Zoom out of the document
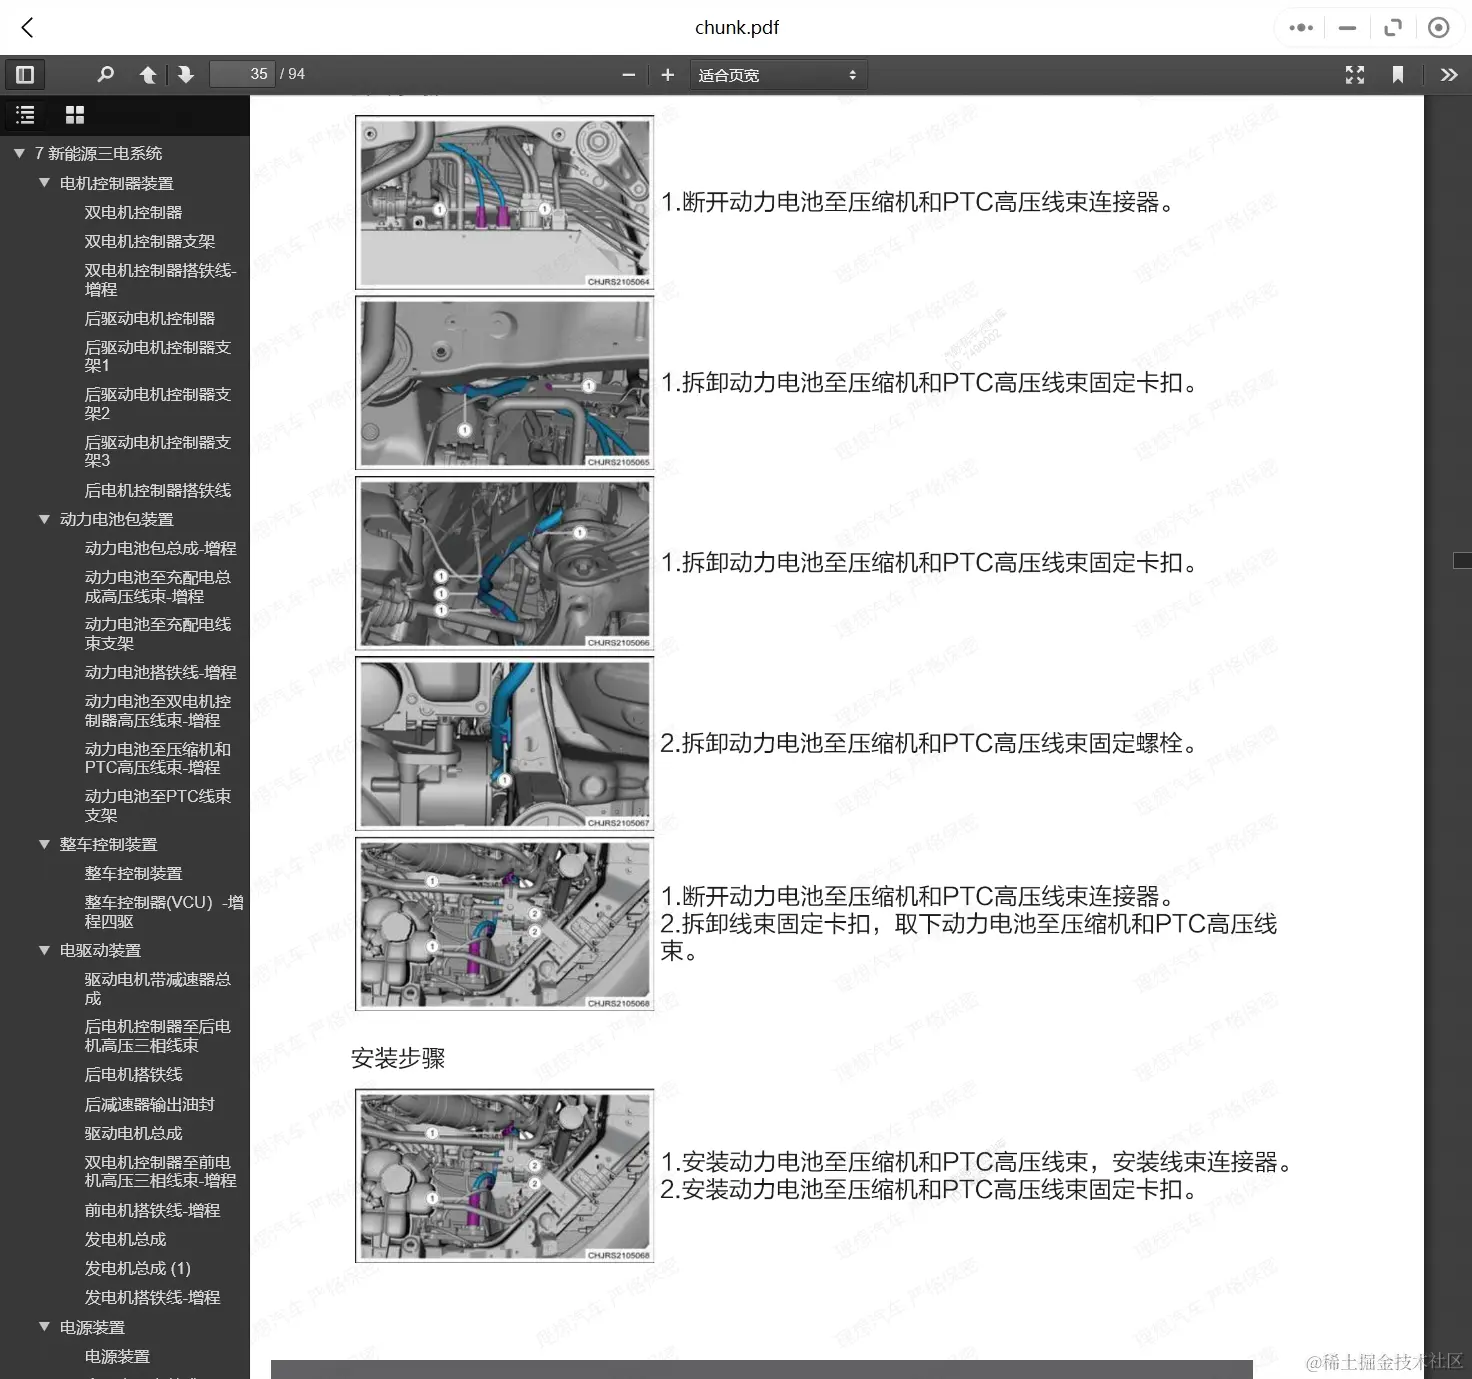The width and height of the screenshot is (1472, 1379). coord(628,74)
